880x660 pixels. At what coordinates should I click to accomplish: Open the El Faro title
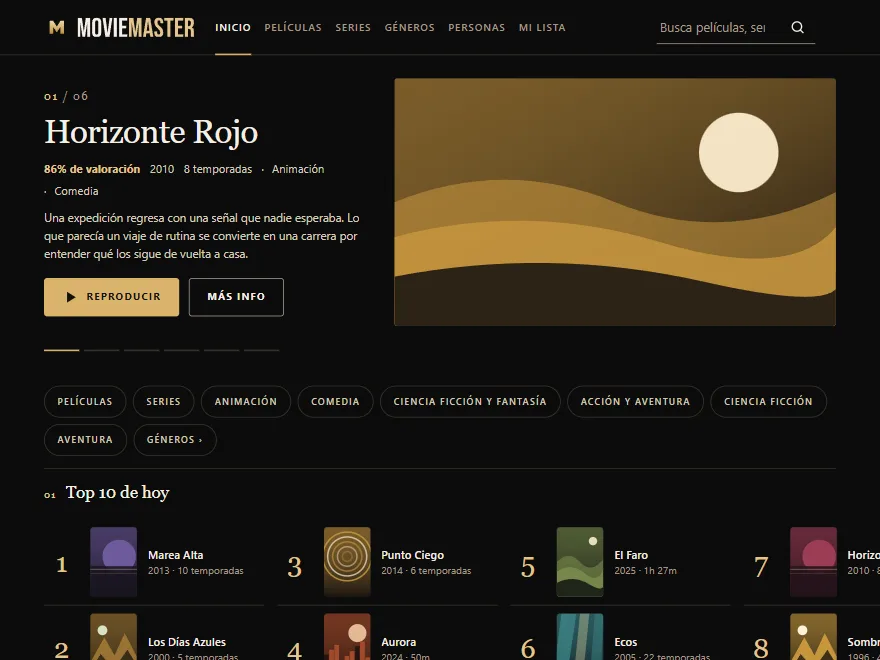pos(631,555)
